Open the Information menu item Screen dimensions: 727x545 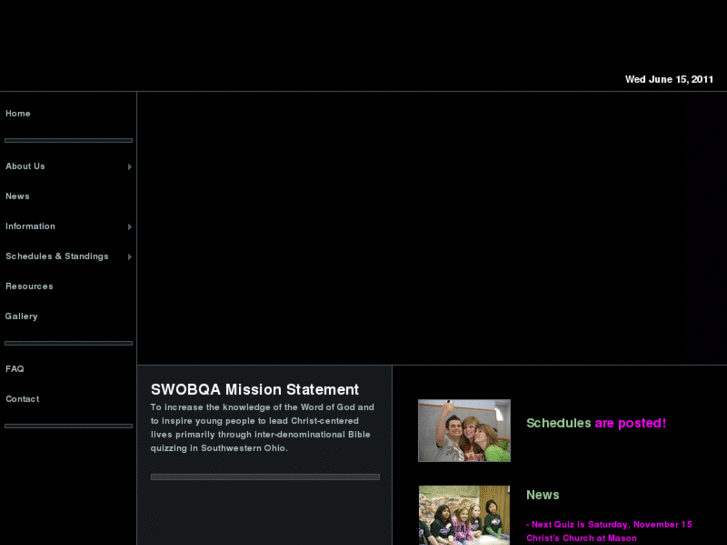(x=30, y=226)
